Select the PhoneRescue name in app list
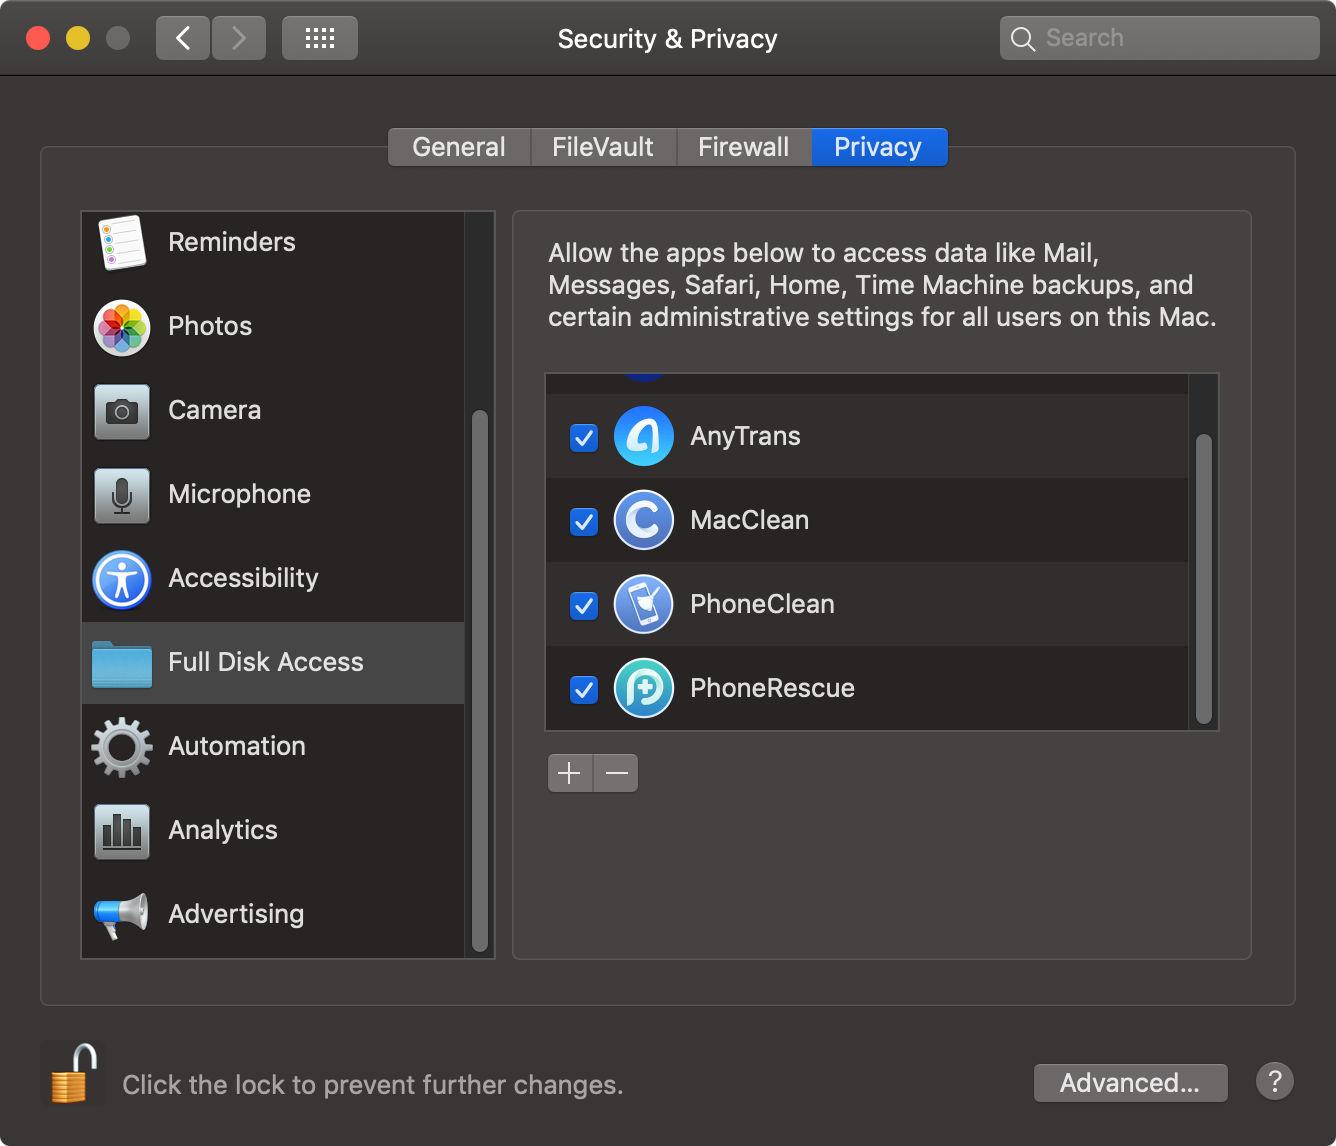Image resolution: width=1336 pixels, height=1146 pixels. tap(773, 688)
